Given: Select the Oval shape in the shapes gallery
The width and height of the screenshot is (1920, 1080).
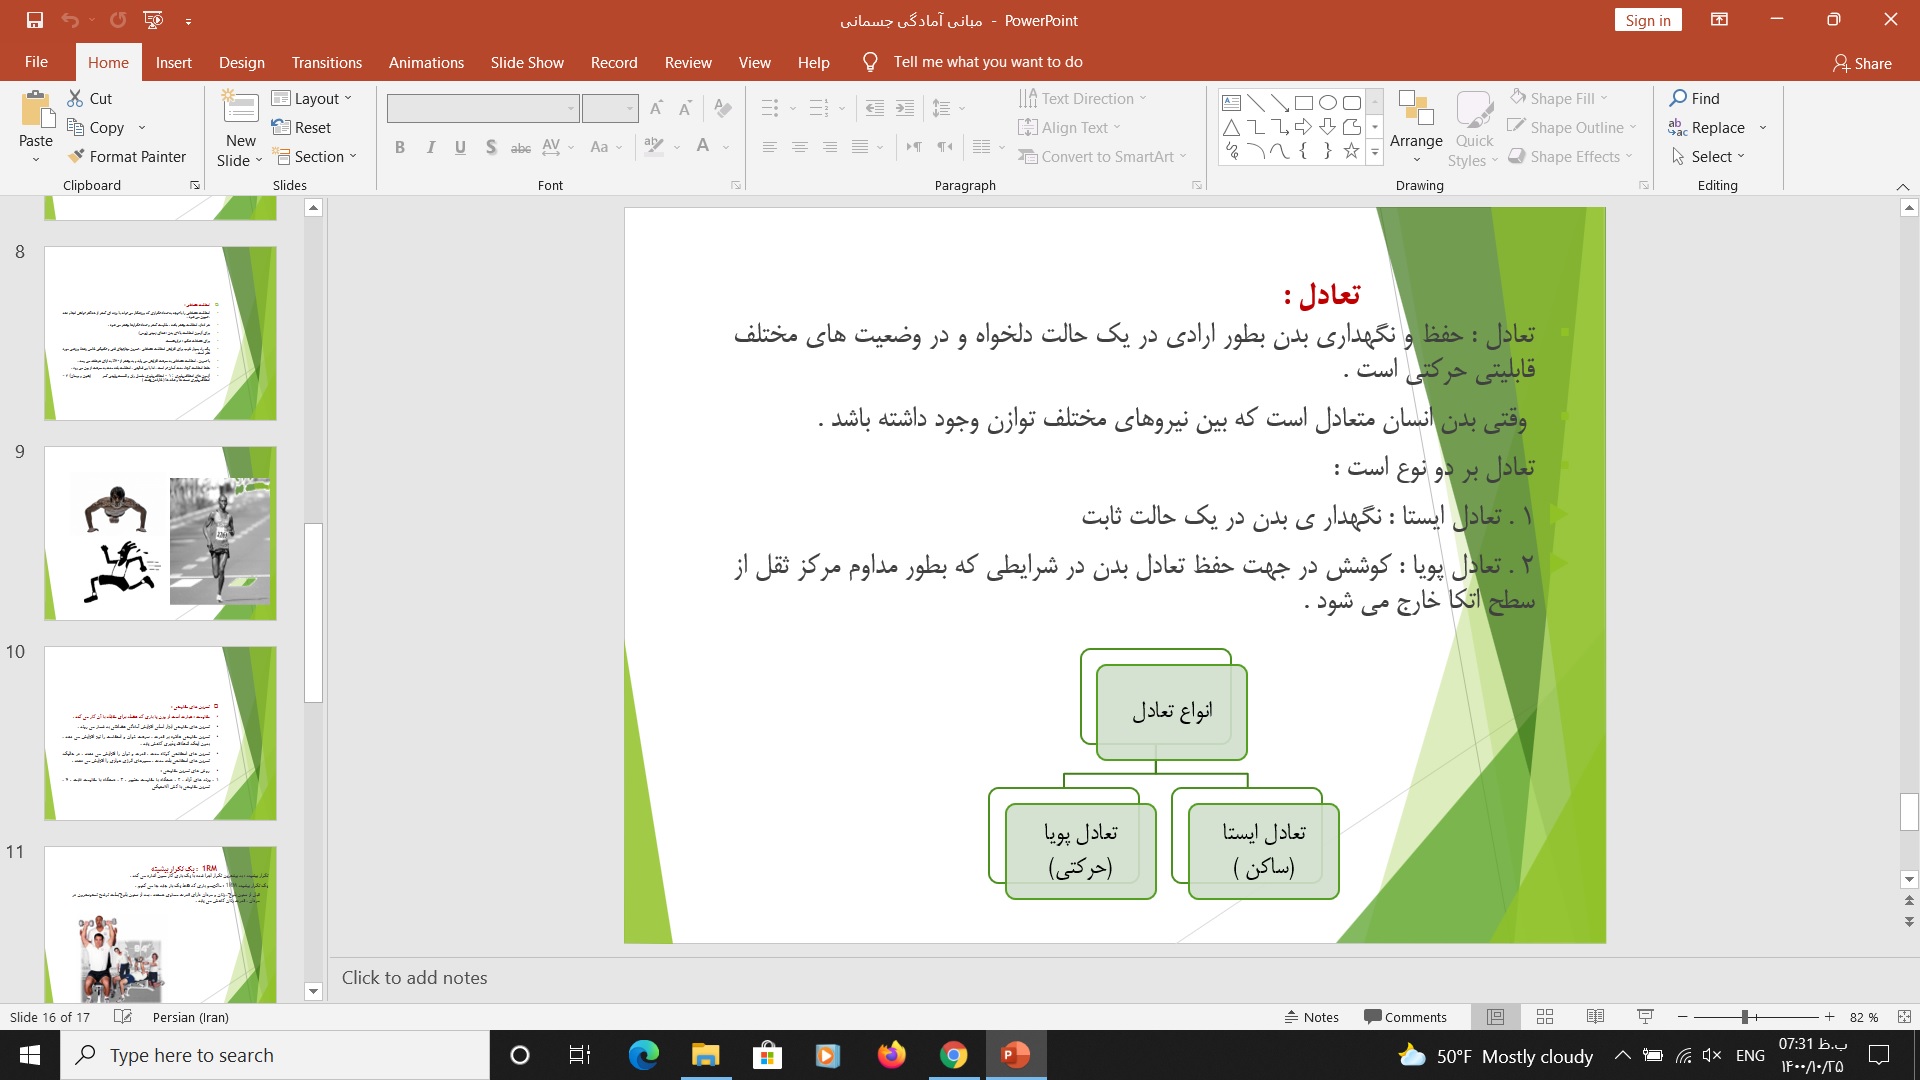Looking at the screenshot, I should (1328, 102).
